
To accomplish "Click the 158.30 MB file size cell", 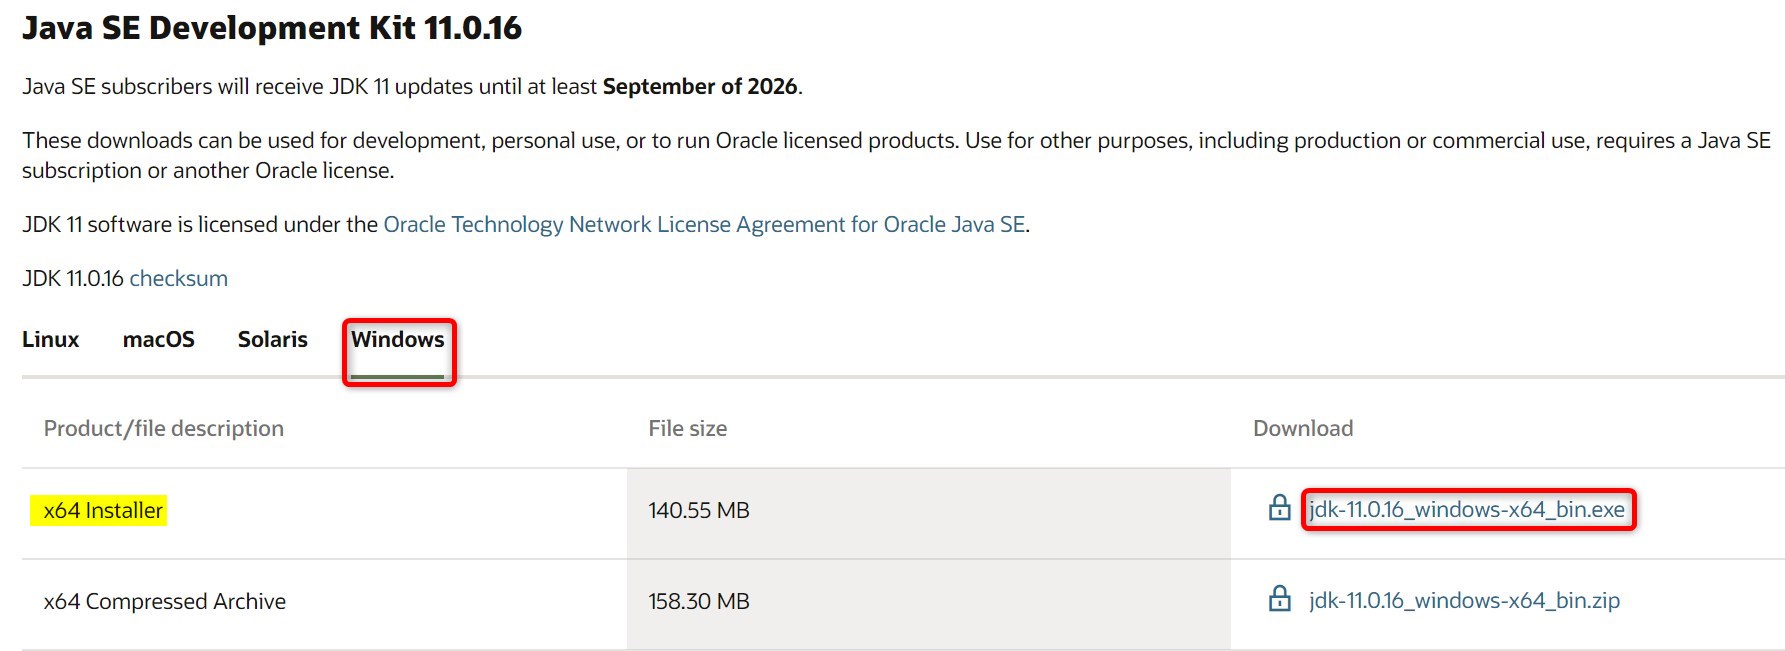I will click(698, 602).
